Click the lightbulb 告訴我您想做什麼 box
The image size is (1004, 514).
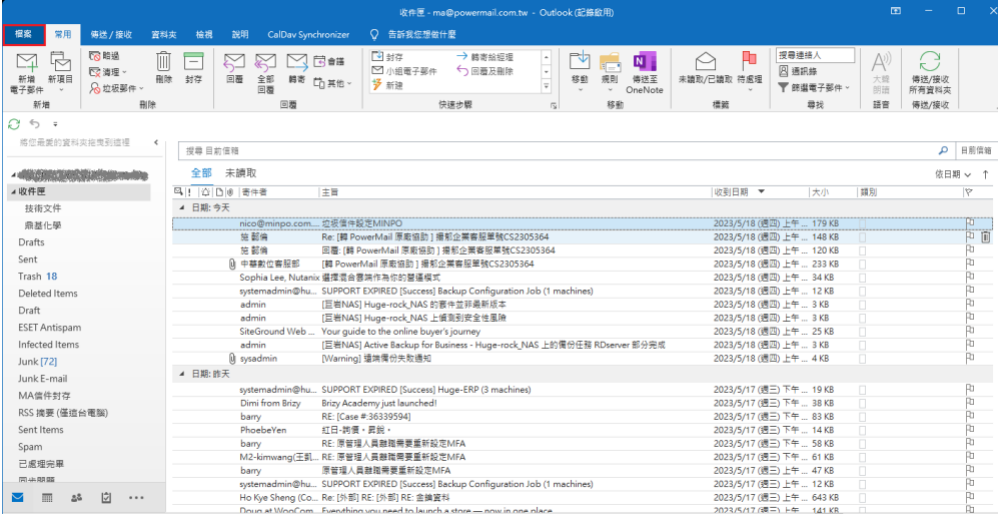point(415,35)
